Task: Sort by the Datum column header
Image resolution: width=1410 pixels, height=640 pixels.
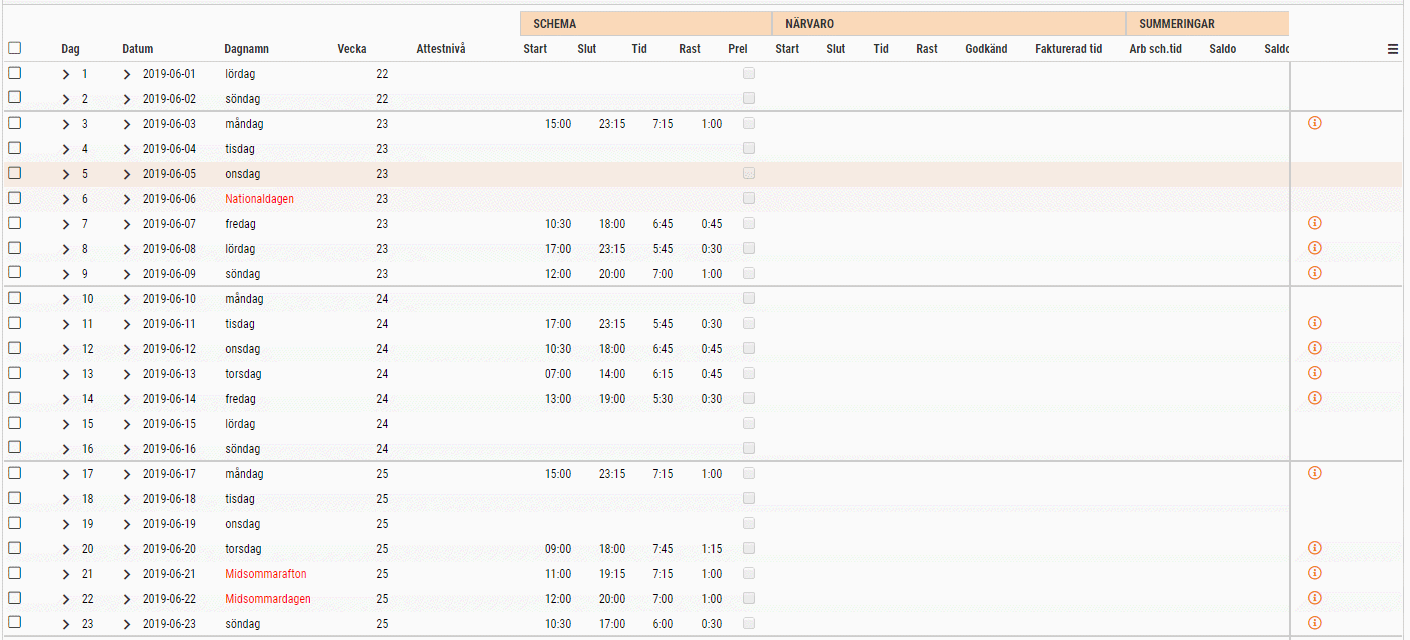Action: 138,49
